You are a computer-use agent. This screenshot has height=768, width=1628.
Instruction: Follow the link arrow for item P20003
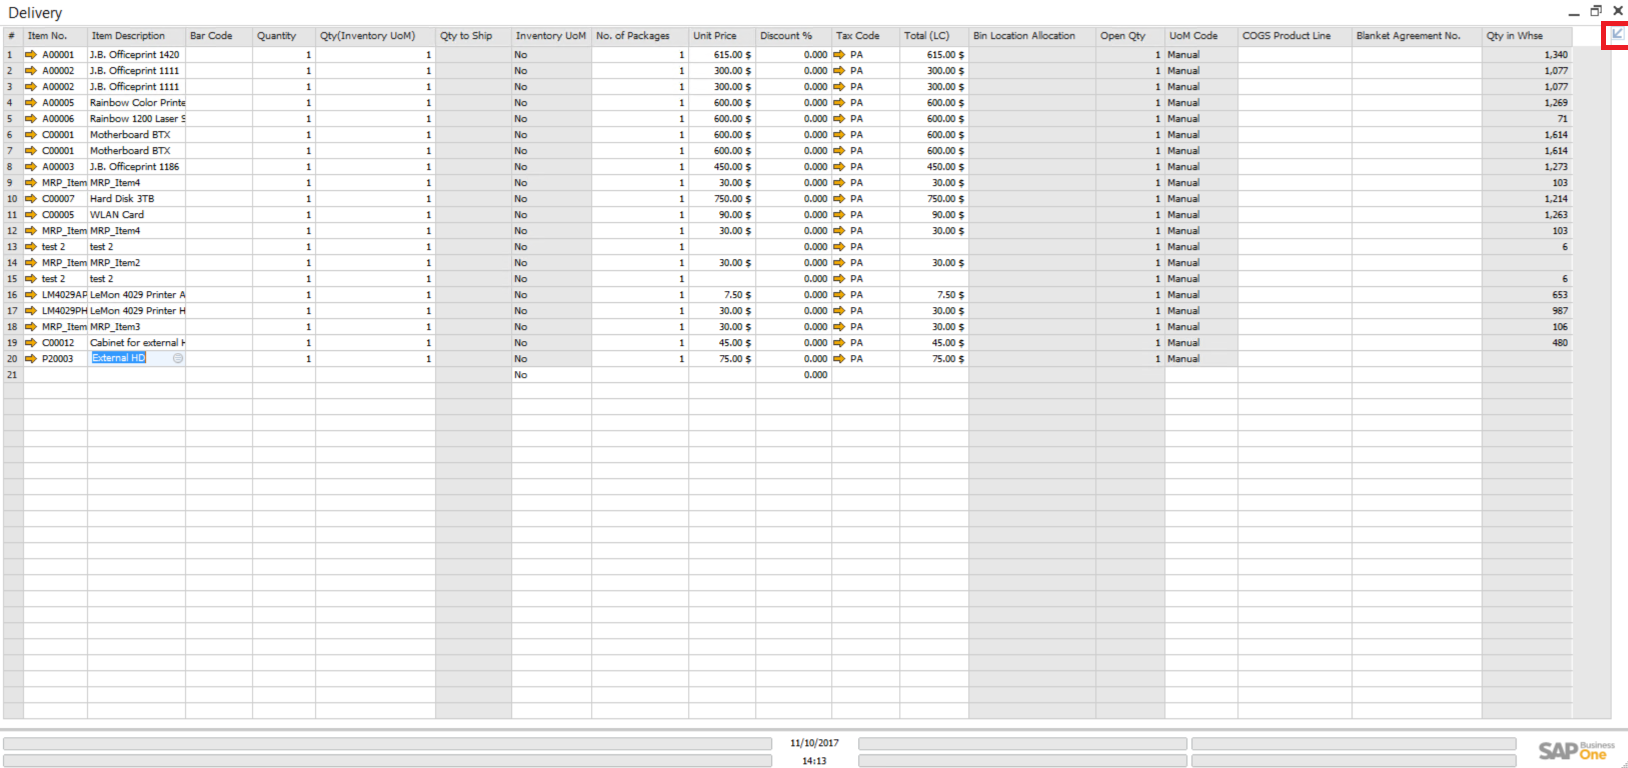pyautogui.click(x=31, y=359)
